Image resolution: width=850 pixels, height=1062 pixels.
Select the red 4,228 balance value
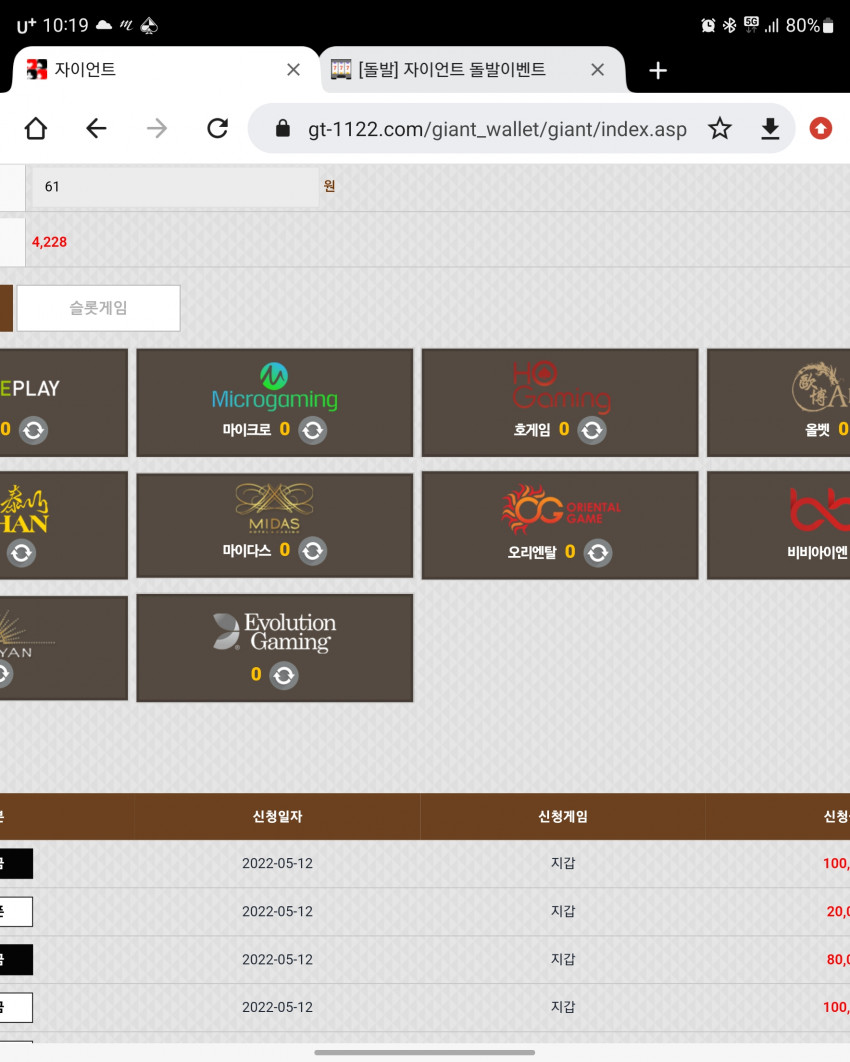[x=49, y=242]
